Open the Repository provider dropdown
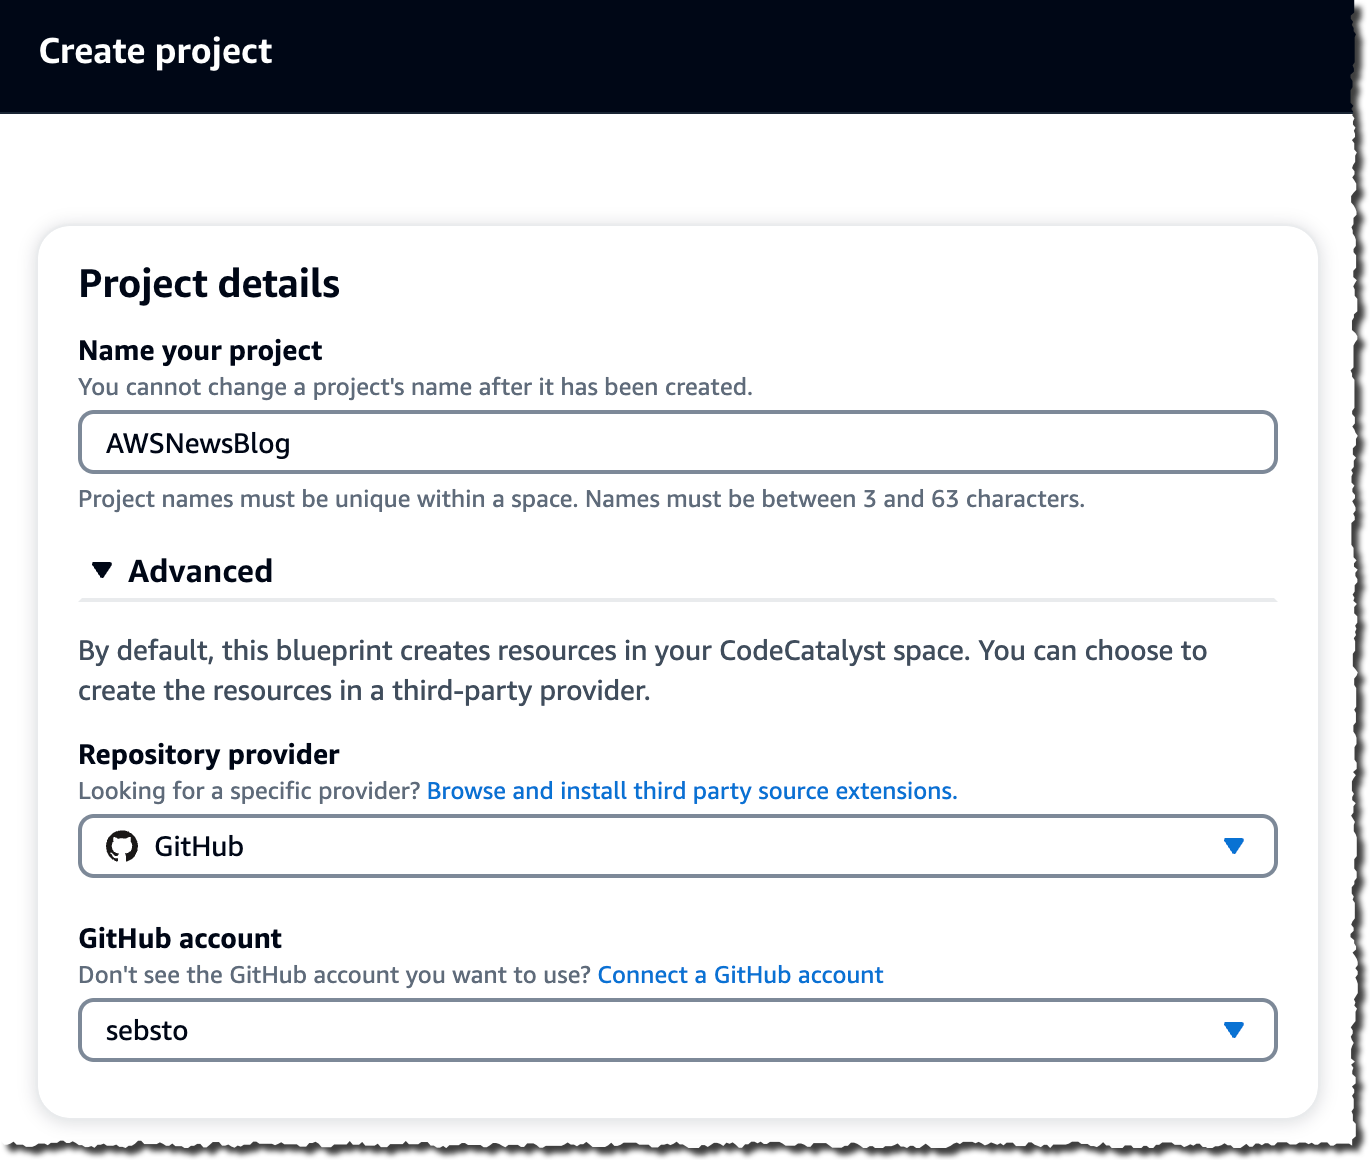 (x=677, y=846)
